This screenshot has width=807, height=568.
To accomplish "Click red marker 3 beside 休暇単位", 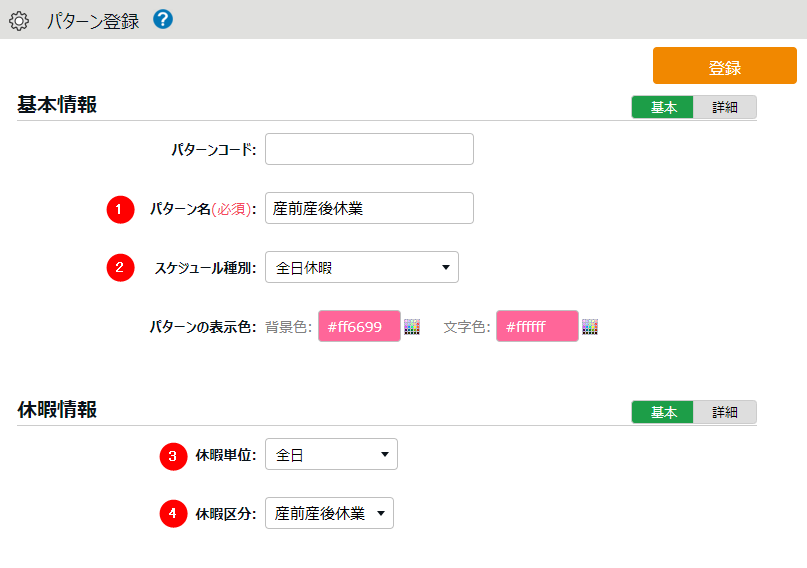I will click(173, 455).
